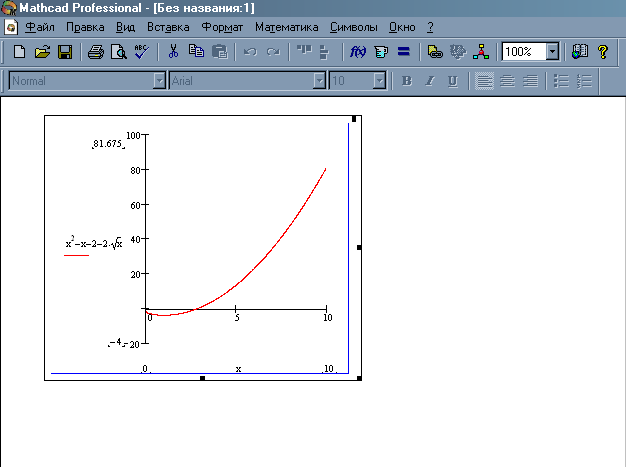Viewport: 626px width, 467px height.
Task: Click the right-side middle handle of plot
Action: 359,247
